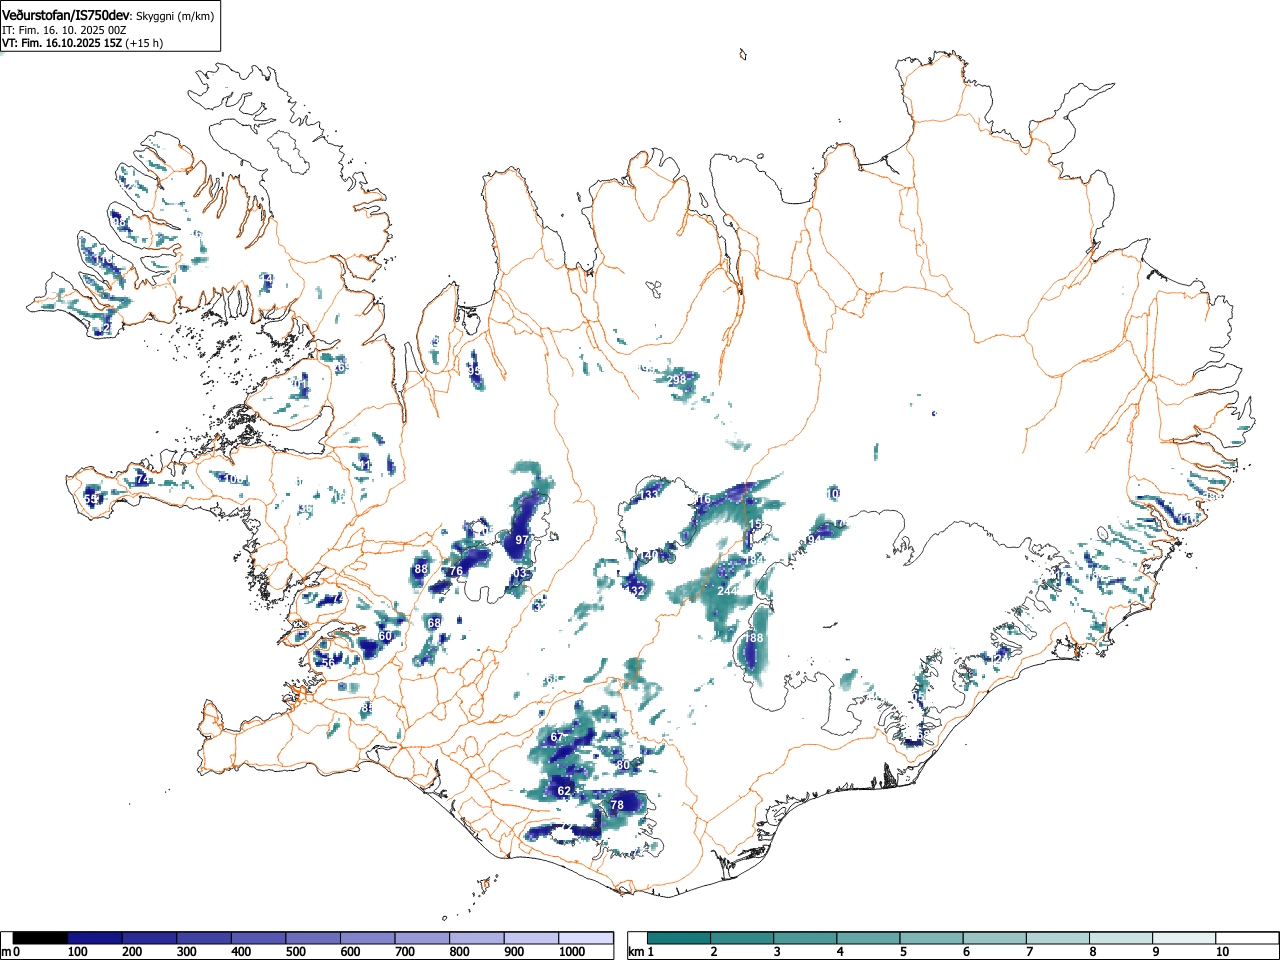
Task: Click the 'Veðurstofan/IS750dev' title text
Action: pyautogui.click(x=66, y=15)
